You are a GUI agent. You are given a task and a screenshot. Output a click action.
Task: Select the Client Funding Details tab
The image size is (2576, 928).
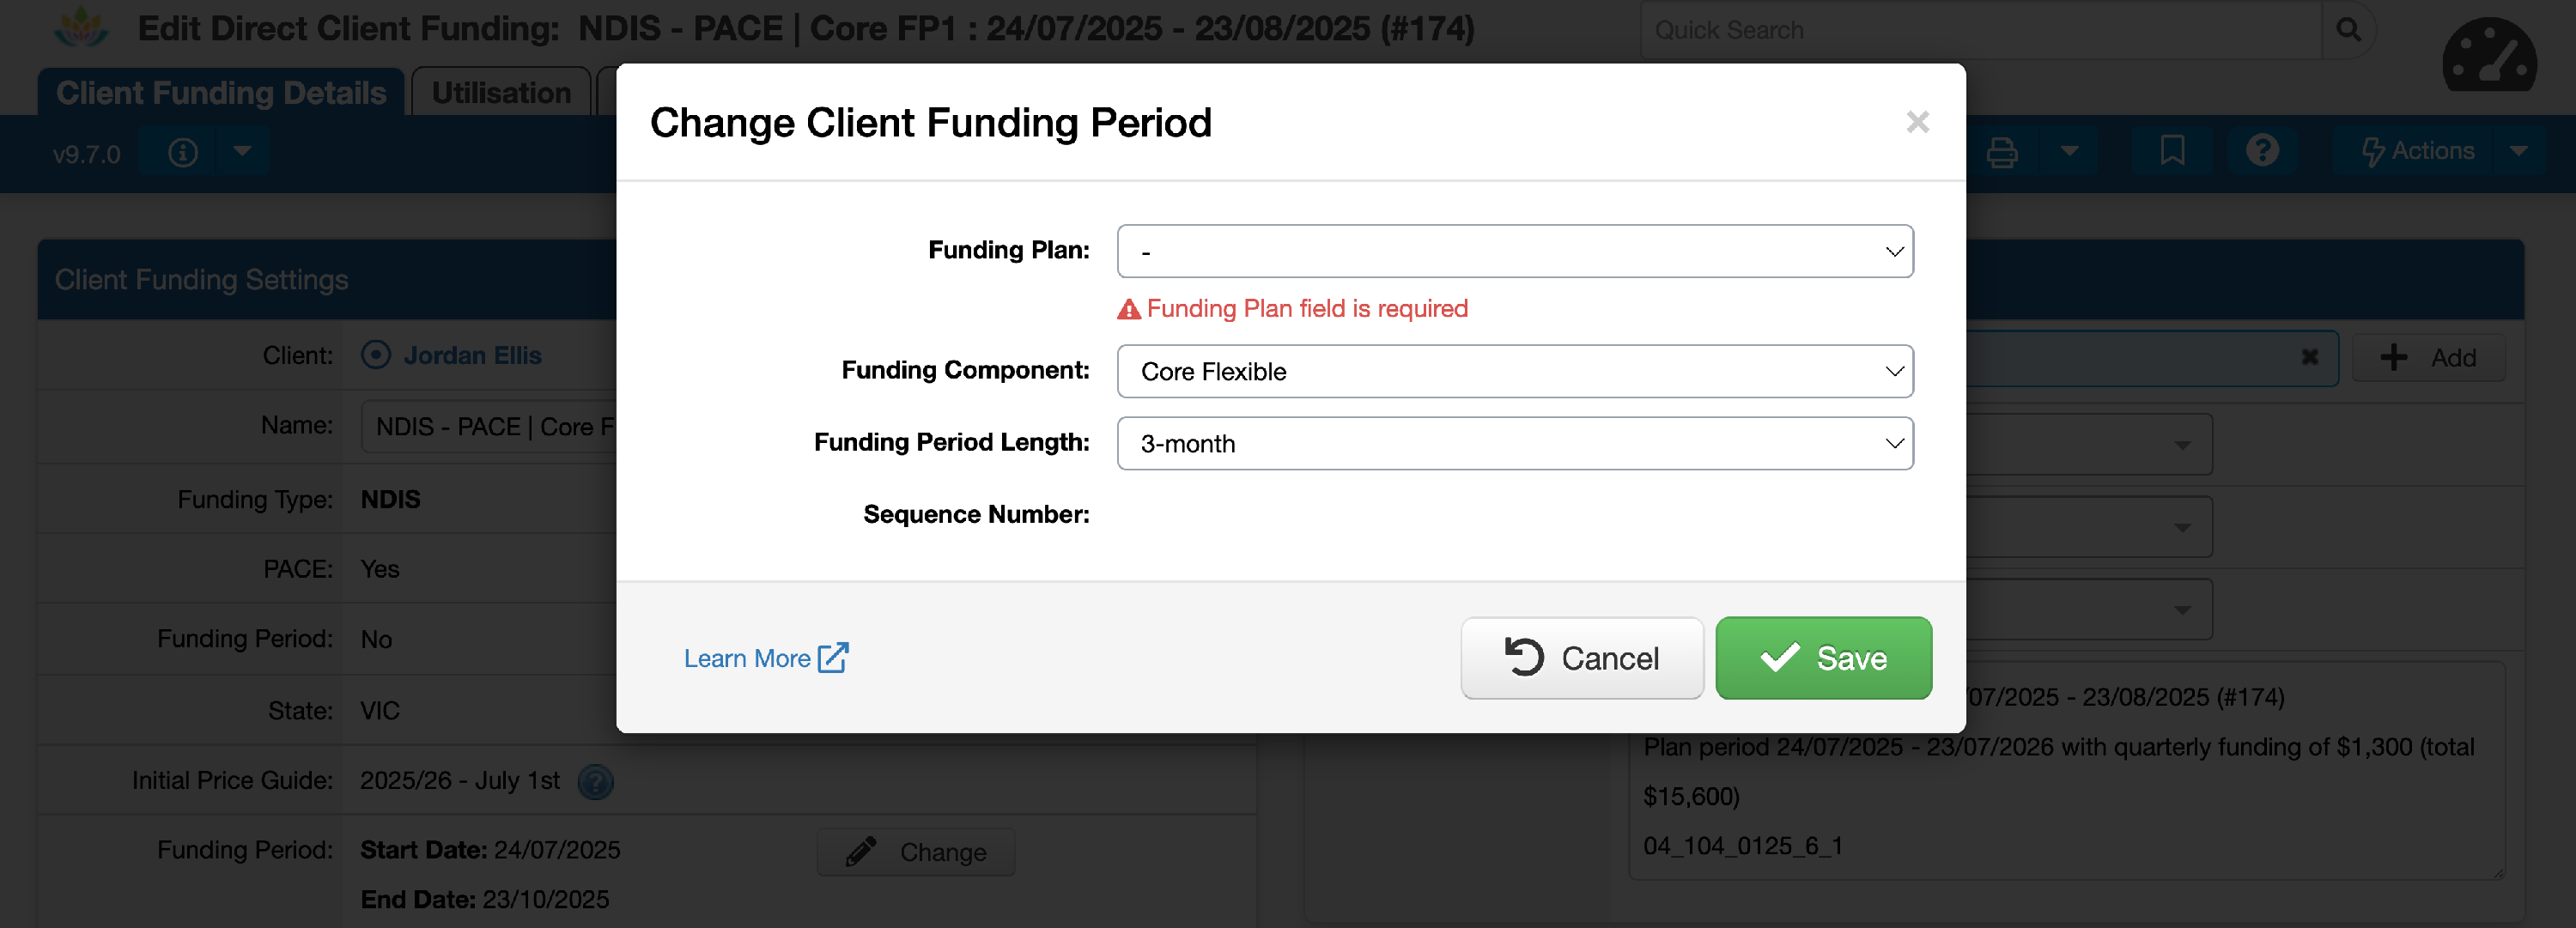(221, 93)
